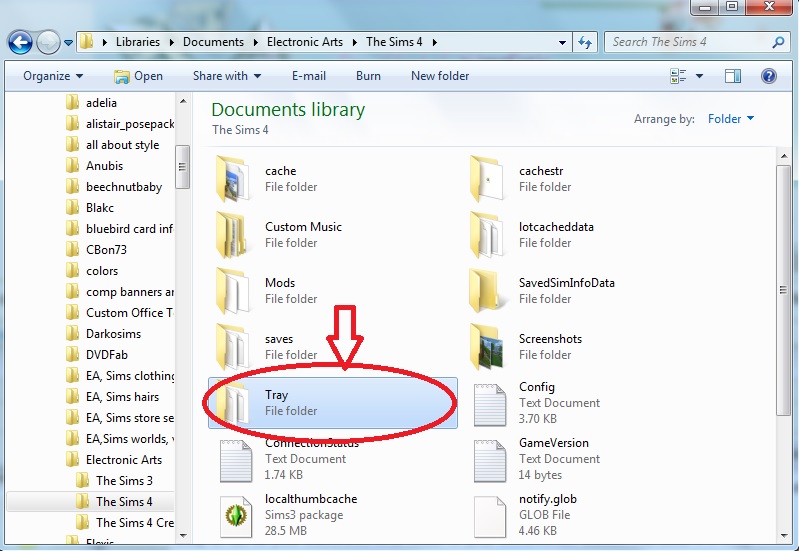The height and width of the screenshot is (551, 799).
Task: Click the magnifier icon in the search box
Action: click(778, 42)
